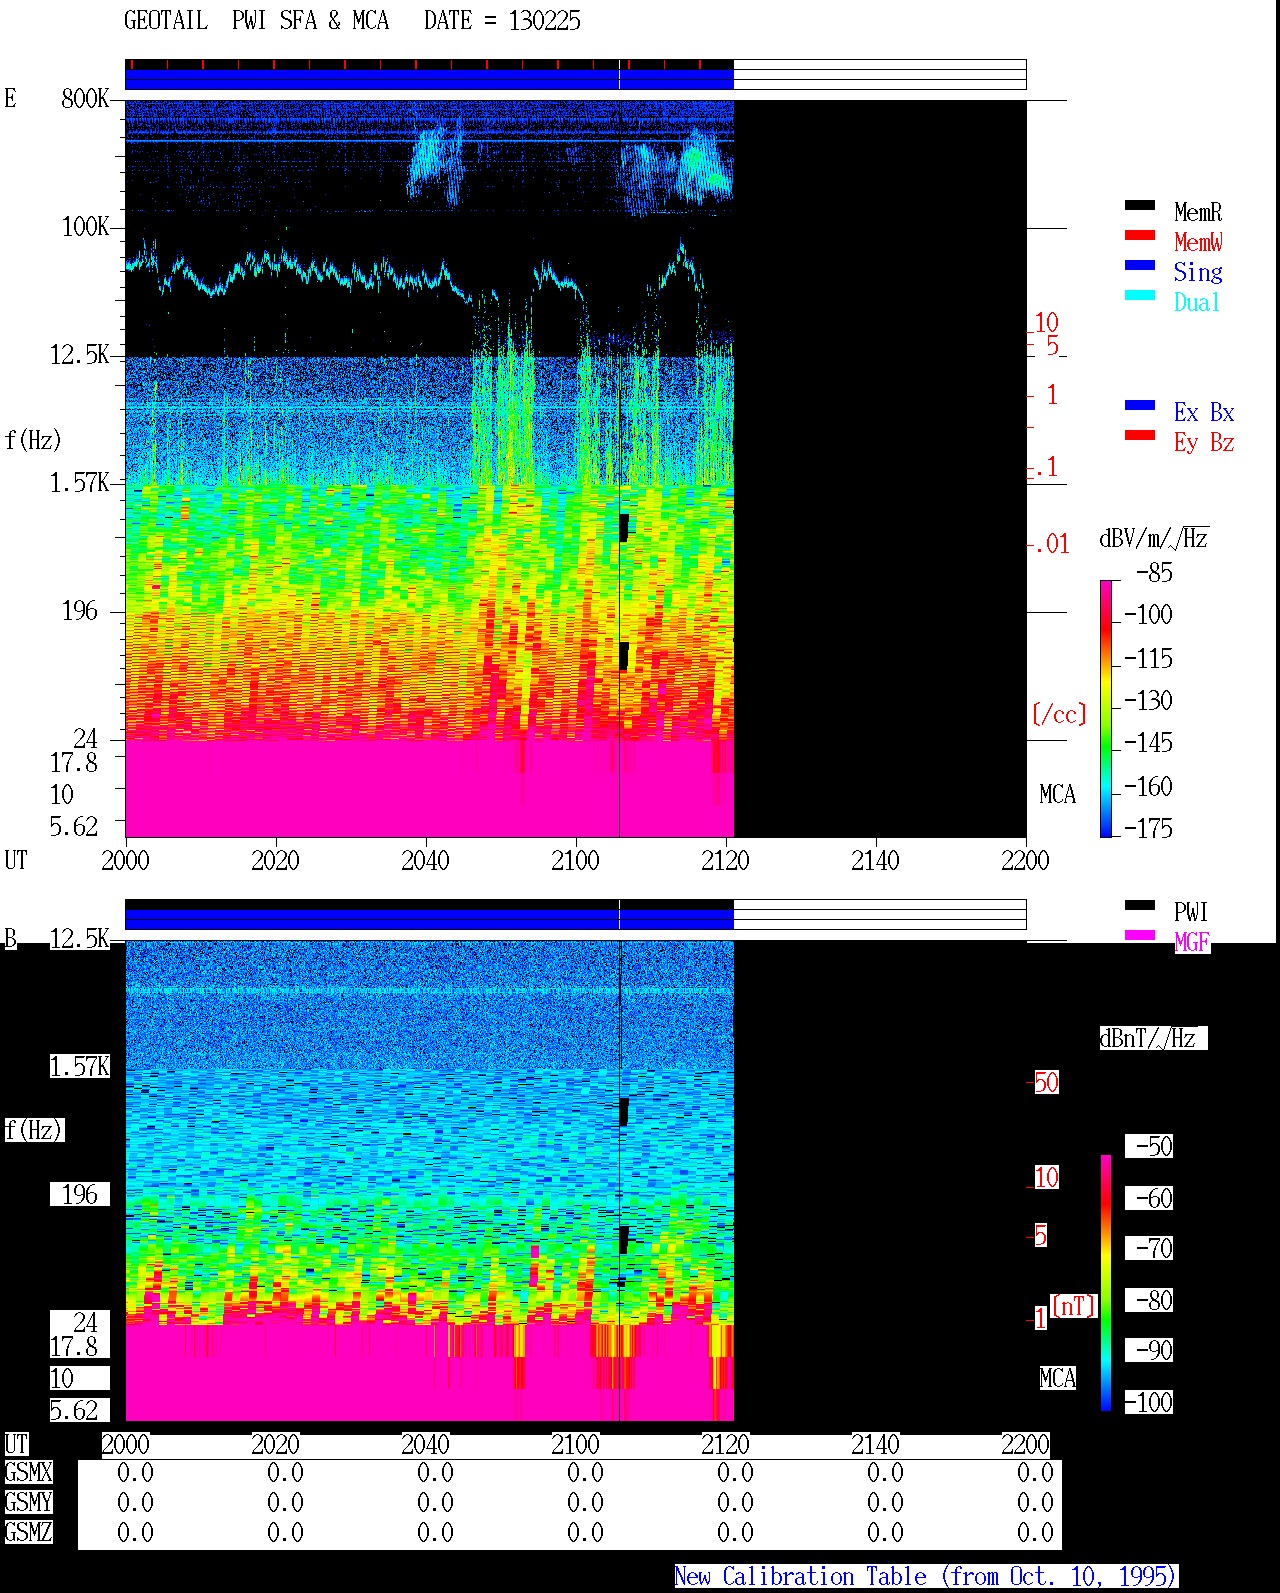
Task: Click the 'MemR' legend label
Action: [x=1198, y=212]
